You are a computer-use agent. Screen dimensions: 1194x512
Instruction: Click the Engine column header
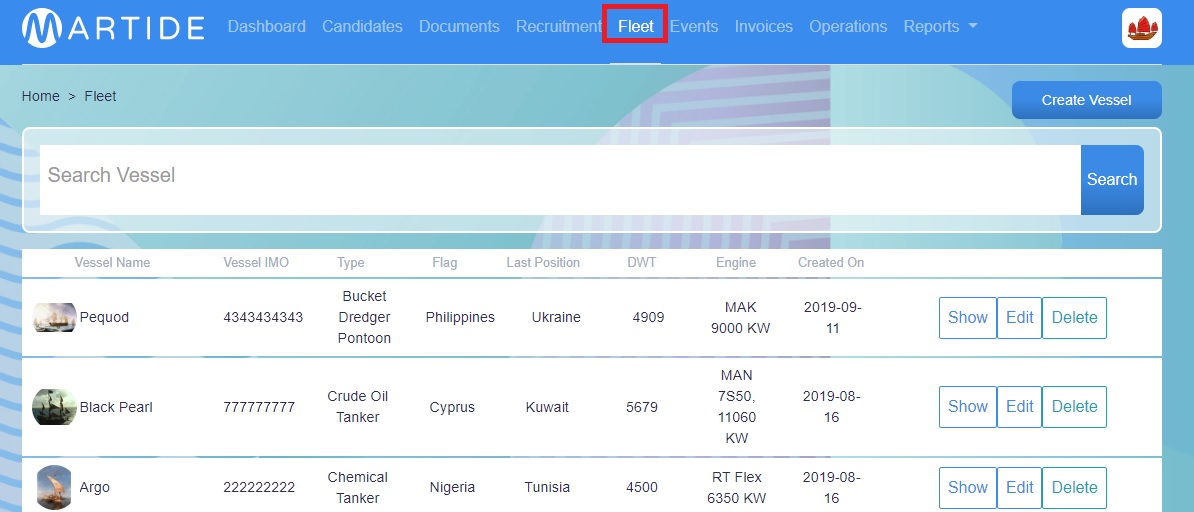tap(736, 263)
